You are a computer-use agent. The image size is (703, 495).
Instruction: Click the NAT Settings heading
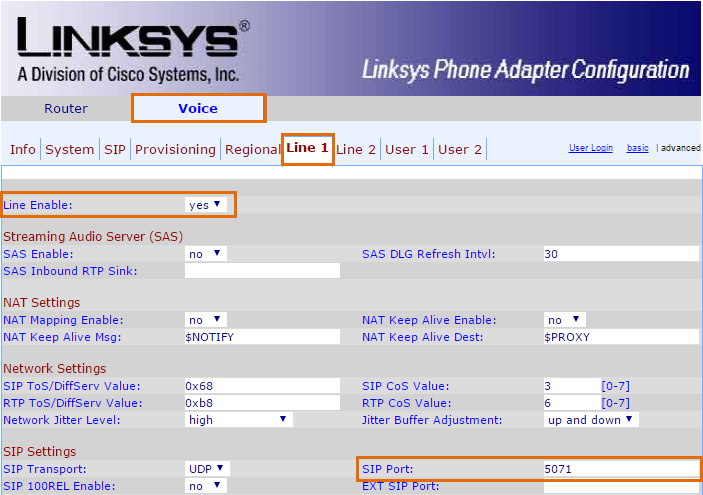42,303
